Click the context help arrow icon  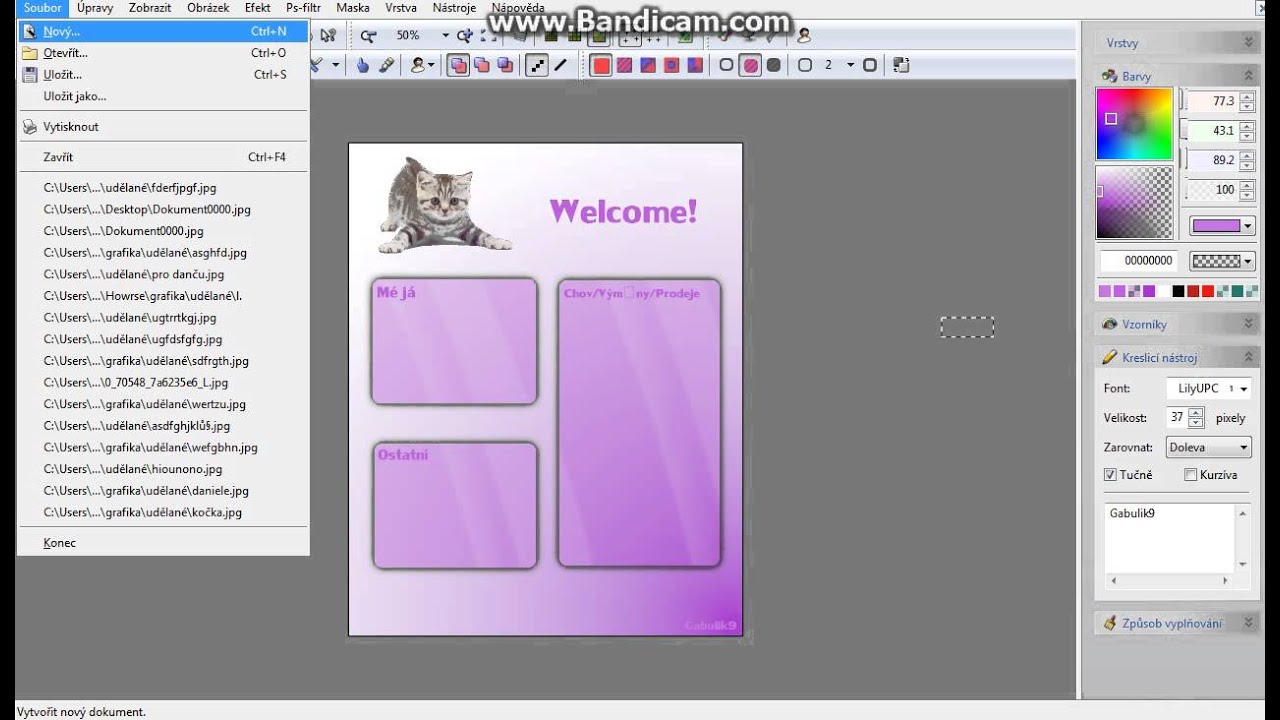tap(329, 35)
